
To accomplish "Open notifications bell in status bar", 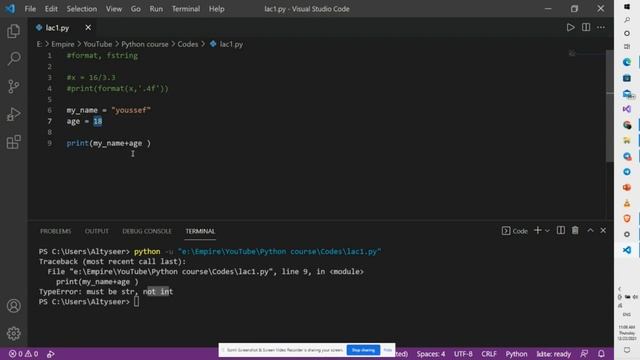I will (x=601, y=354).
